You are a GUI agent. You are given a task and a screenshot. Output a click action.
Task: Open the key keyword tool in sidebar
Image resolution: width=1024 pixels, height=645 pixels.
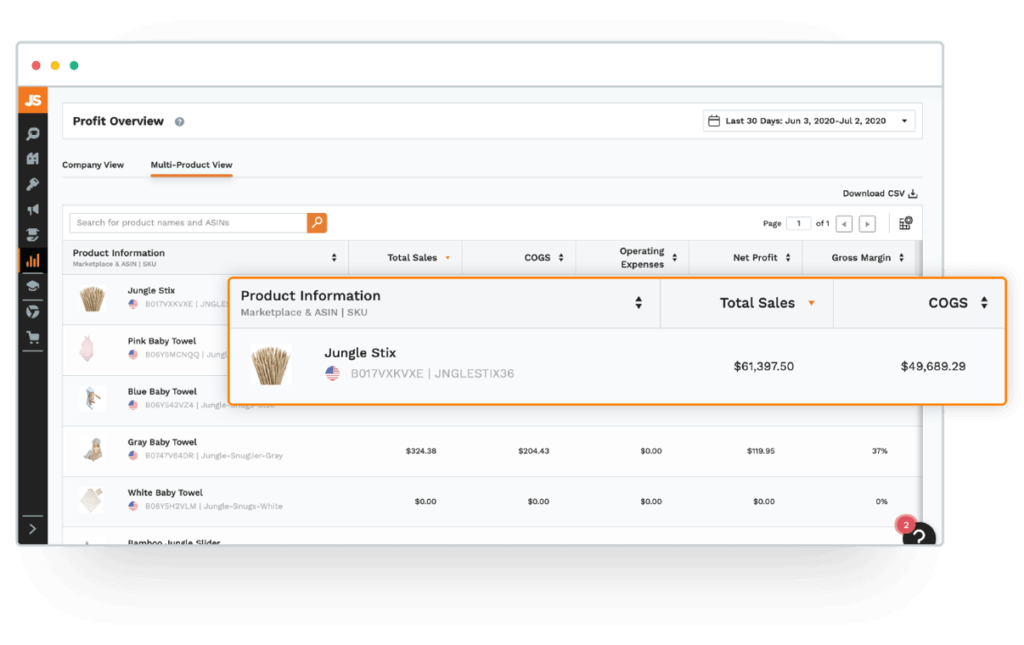(33, 184)
